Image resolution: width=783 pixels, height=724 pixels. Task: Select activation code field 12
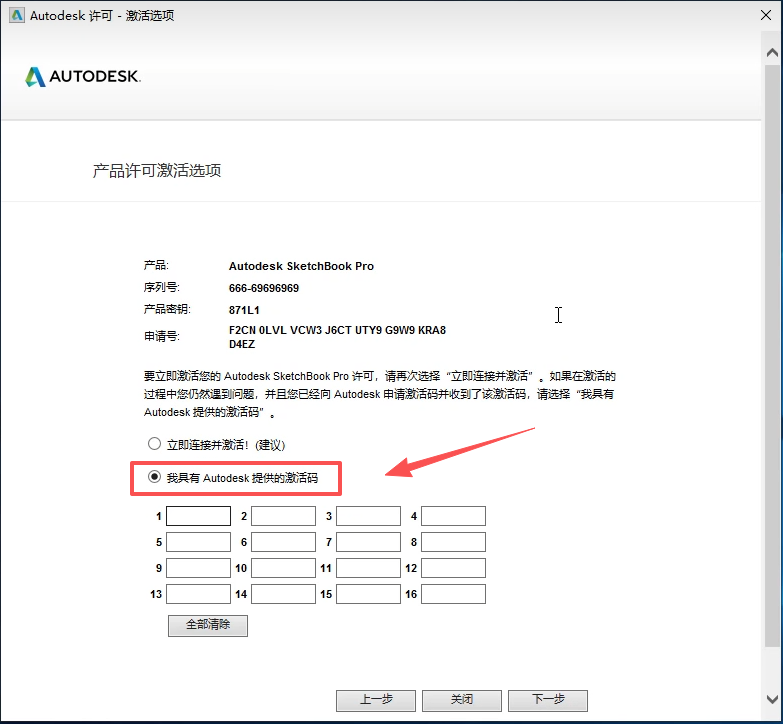[x=453, y=568]
